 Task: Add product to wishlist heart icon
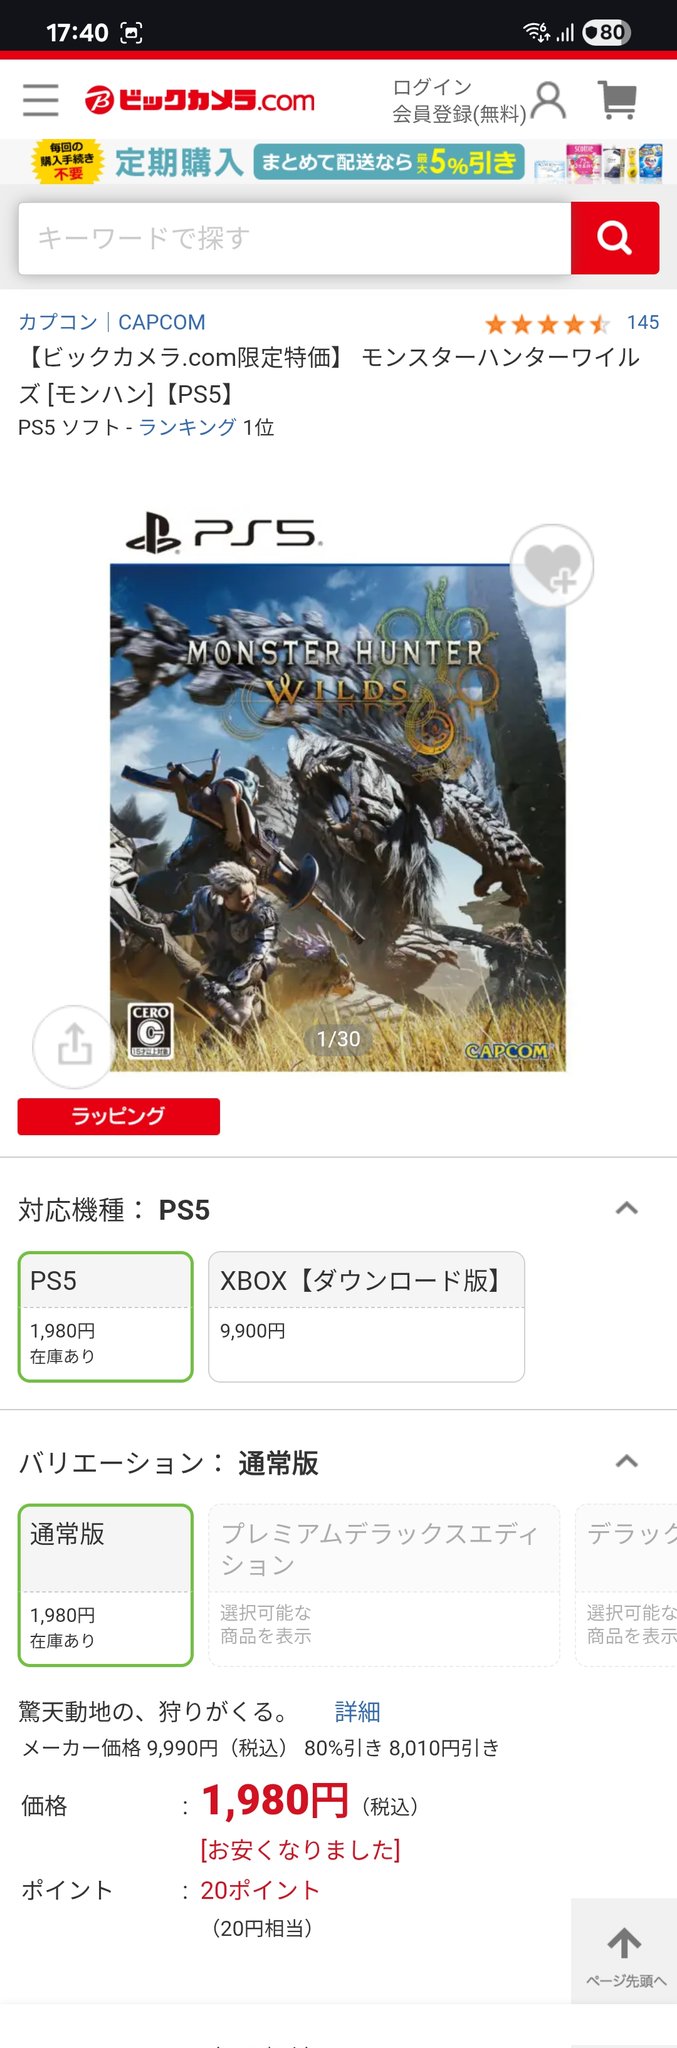pyautogui.click(x=552, y=566)
